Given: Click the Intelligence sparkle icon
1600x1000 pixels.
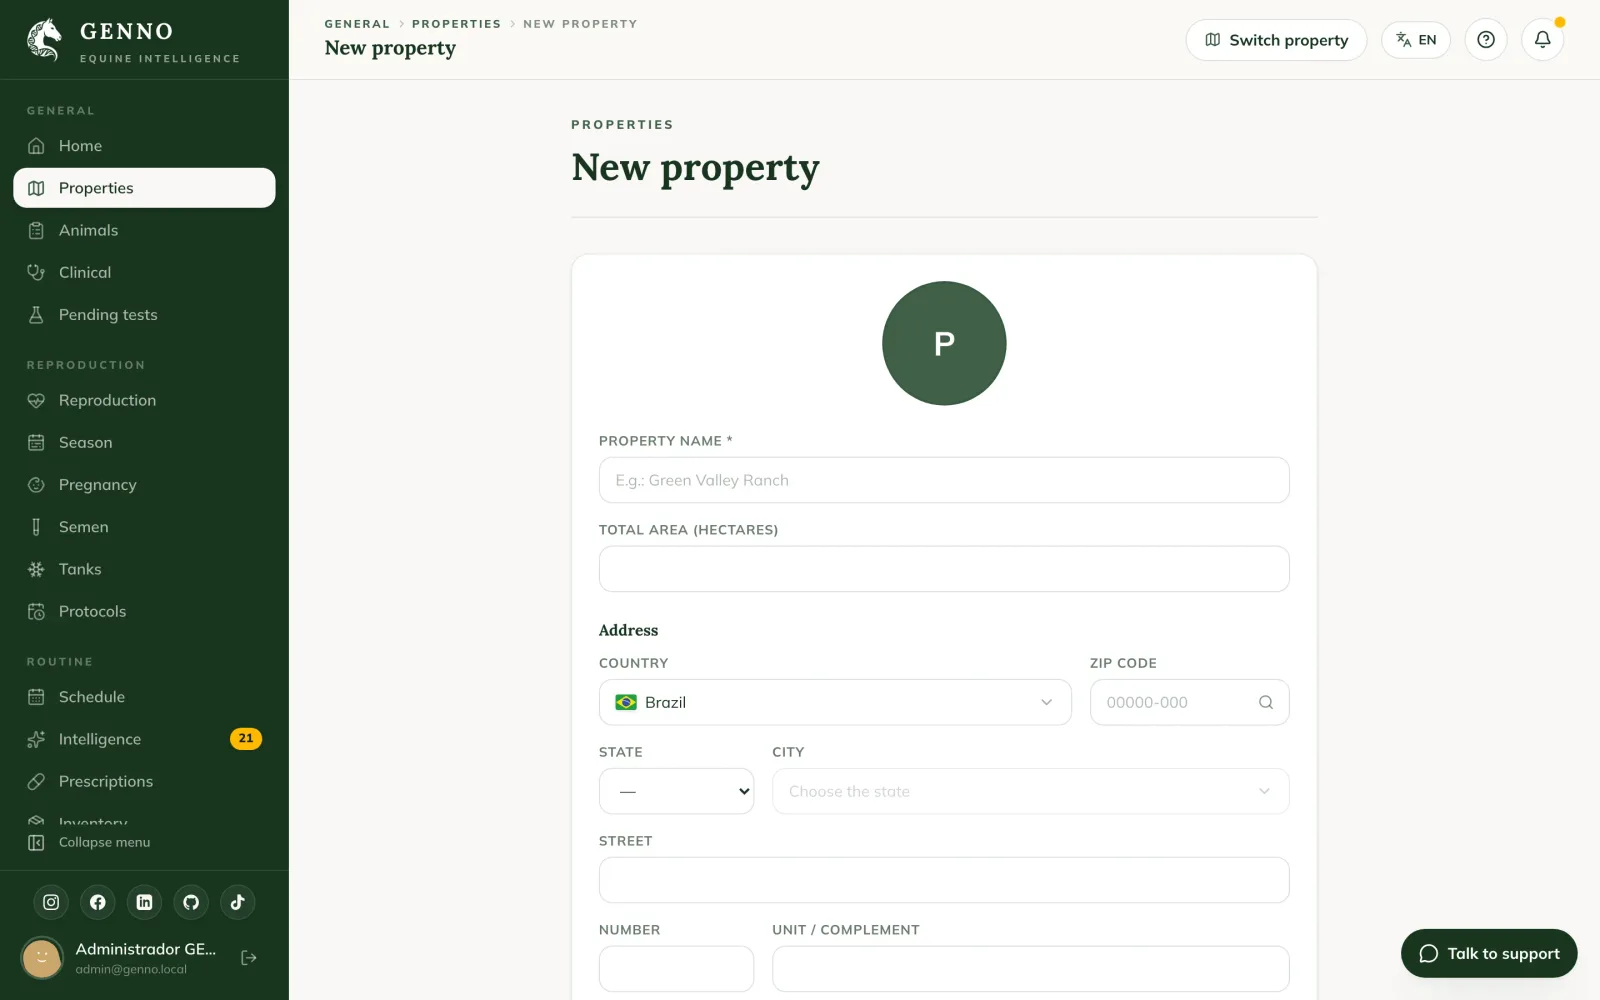Looking at the screenshot, I should [x=36, y=739].
